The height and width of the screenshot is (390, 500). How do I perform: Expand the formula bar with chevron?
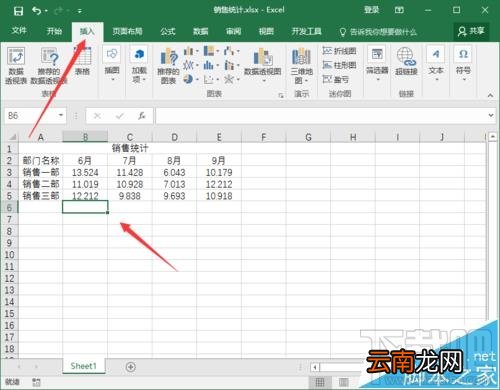(491, 115)
